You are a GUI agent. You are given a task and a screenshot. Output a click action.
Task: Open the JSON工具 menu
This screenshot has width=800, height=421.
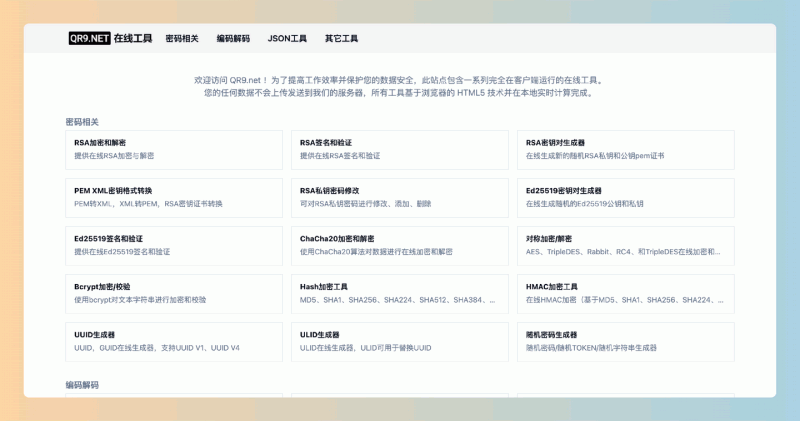click(287, 38)
